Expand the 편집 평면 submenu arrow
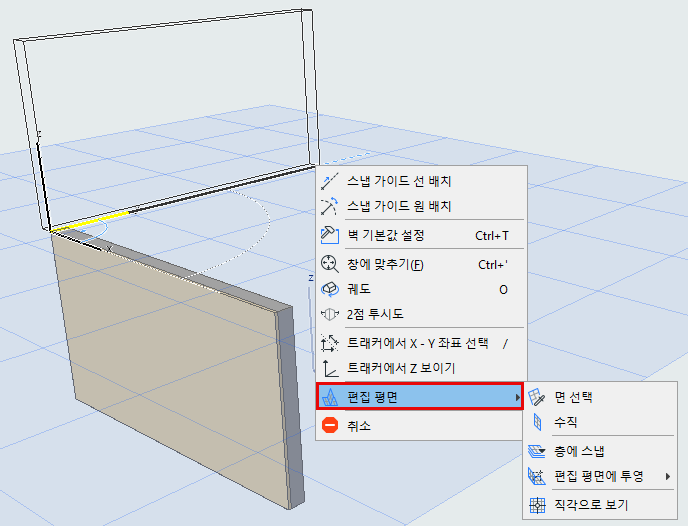Image resolution: width=688 pixels, height=526 pixels. [518, 397]
